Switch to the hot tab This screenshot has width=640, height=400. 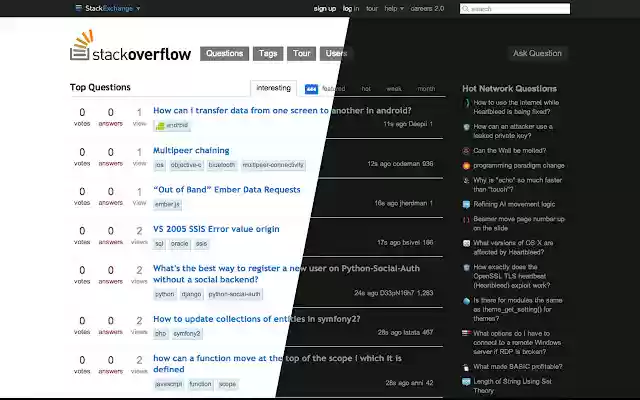coord(366,89)
